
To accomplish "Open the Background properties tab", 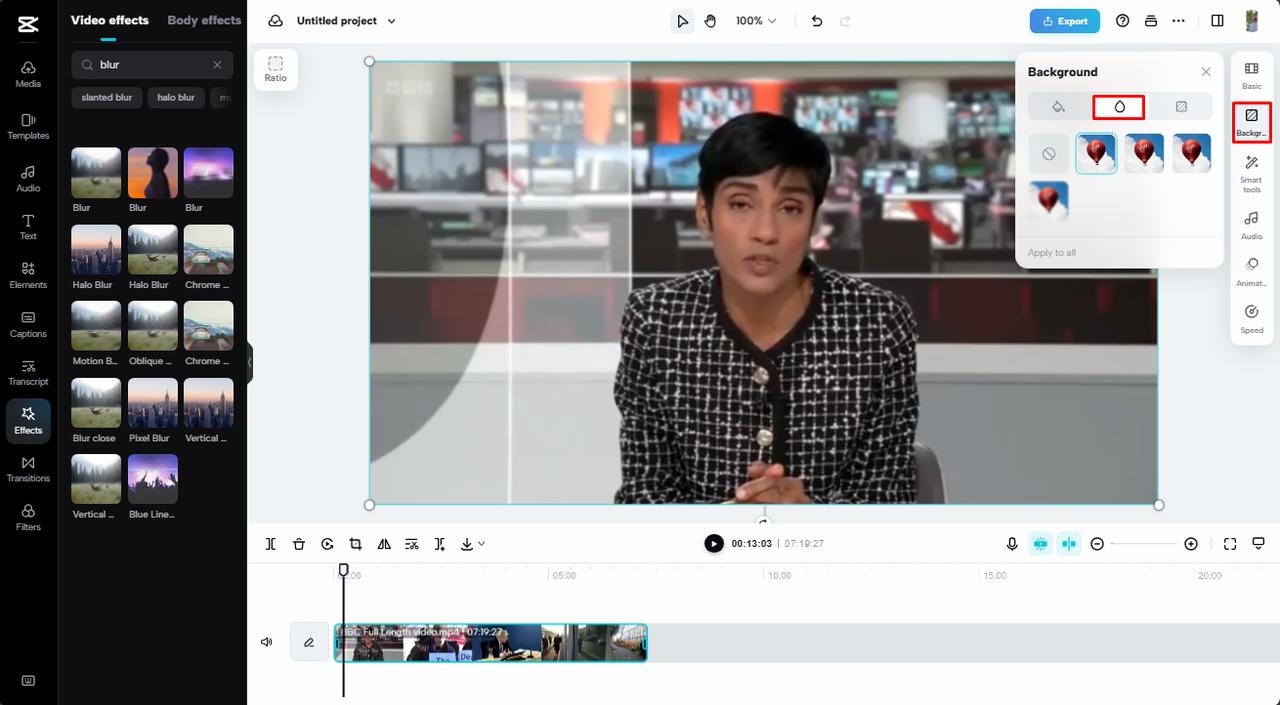I will coord(1251,123).
